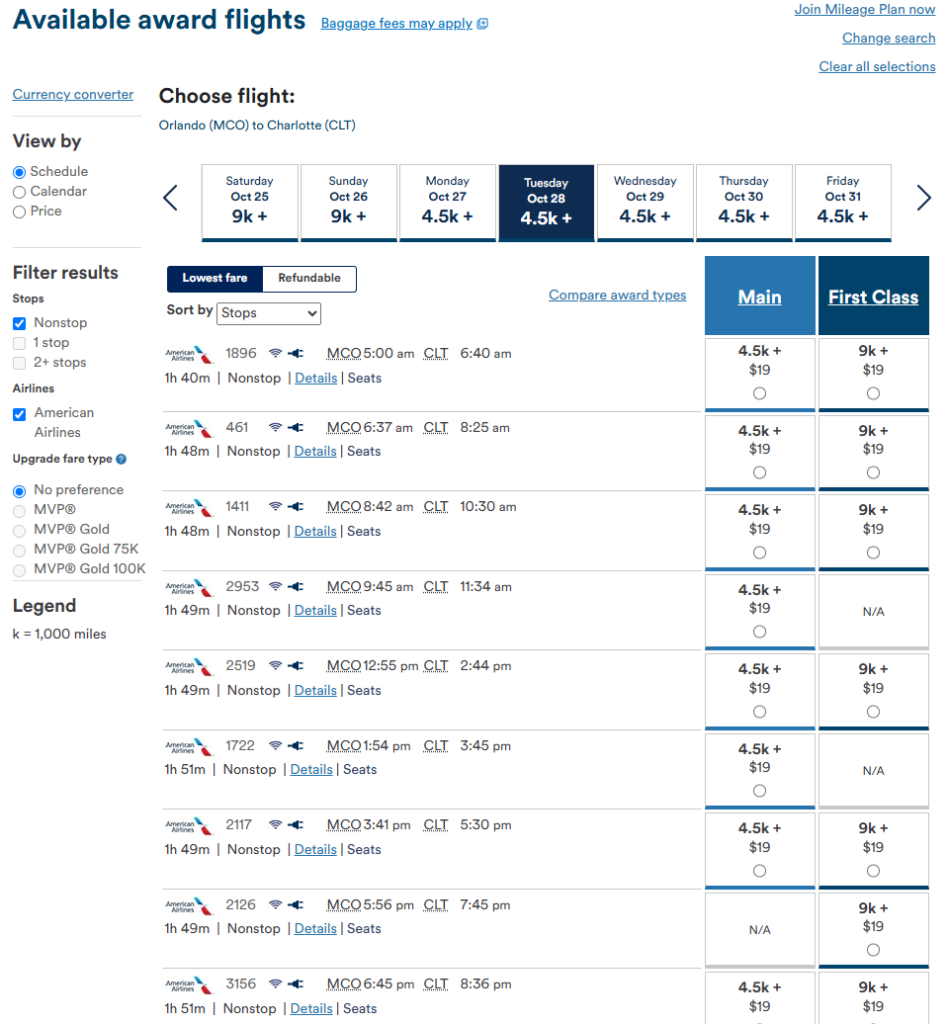Choose the MVP® Gold upgrade fare option

click(x=20, y=530)
